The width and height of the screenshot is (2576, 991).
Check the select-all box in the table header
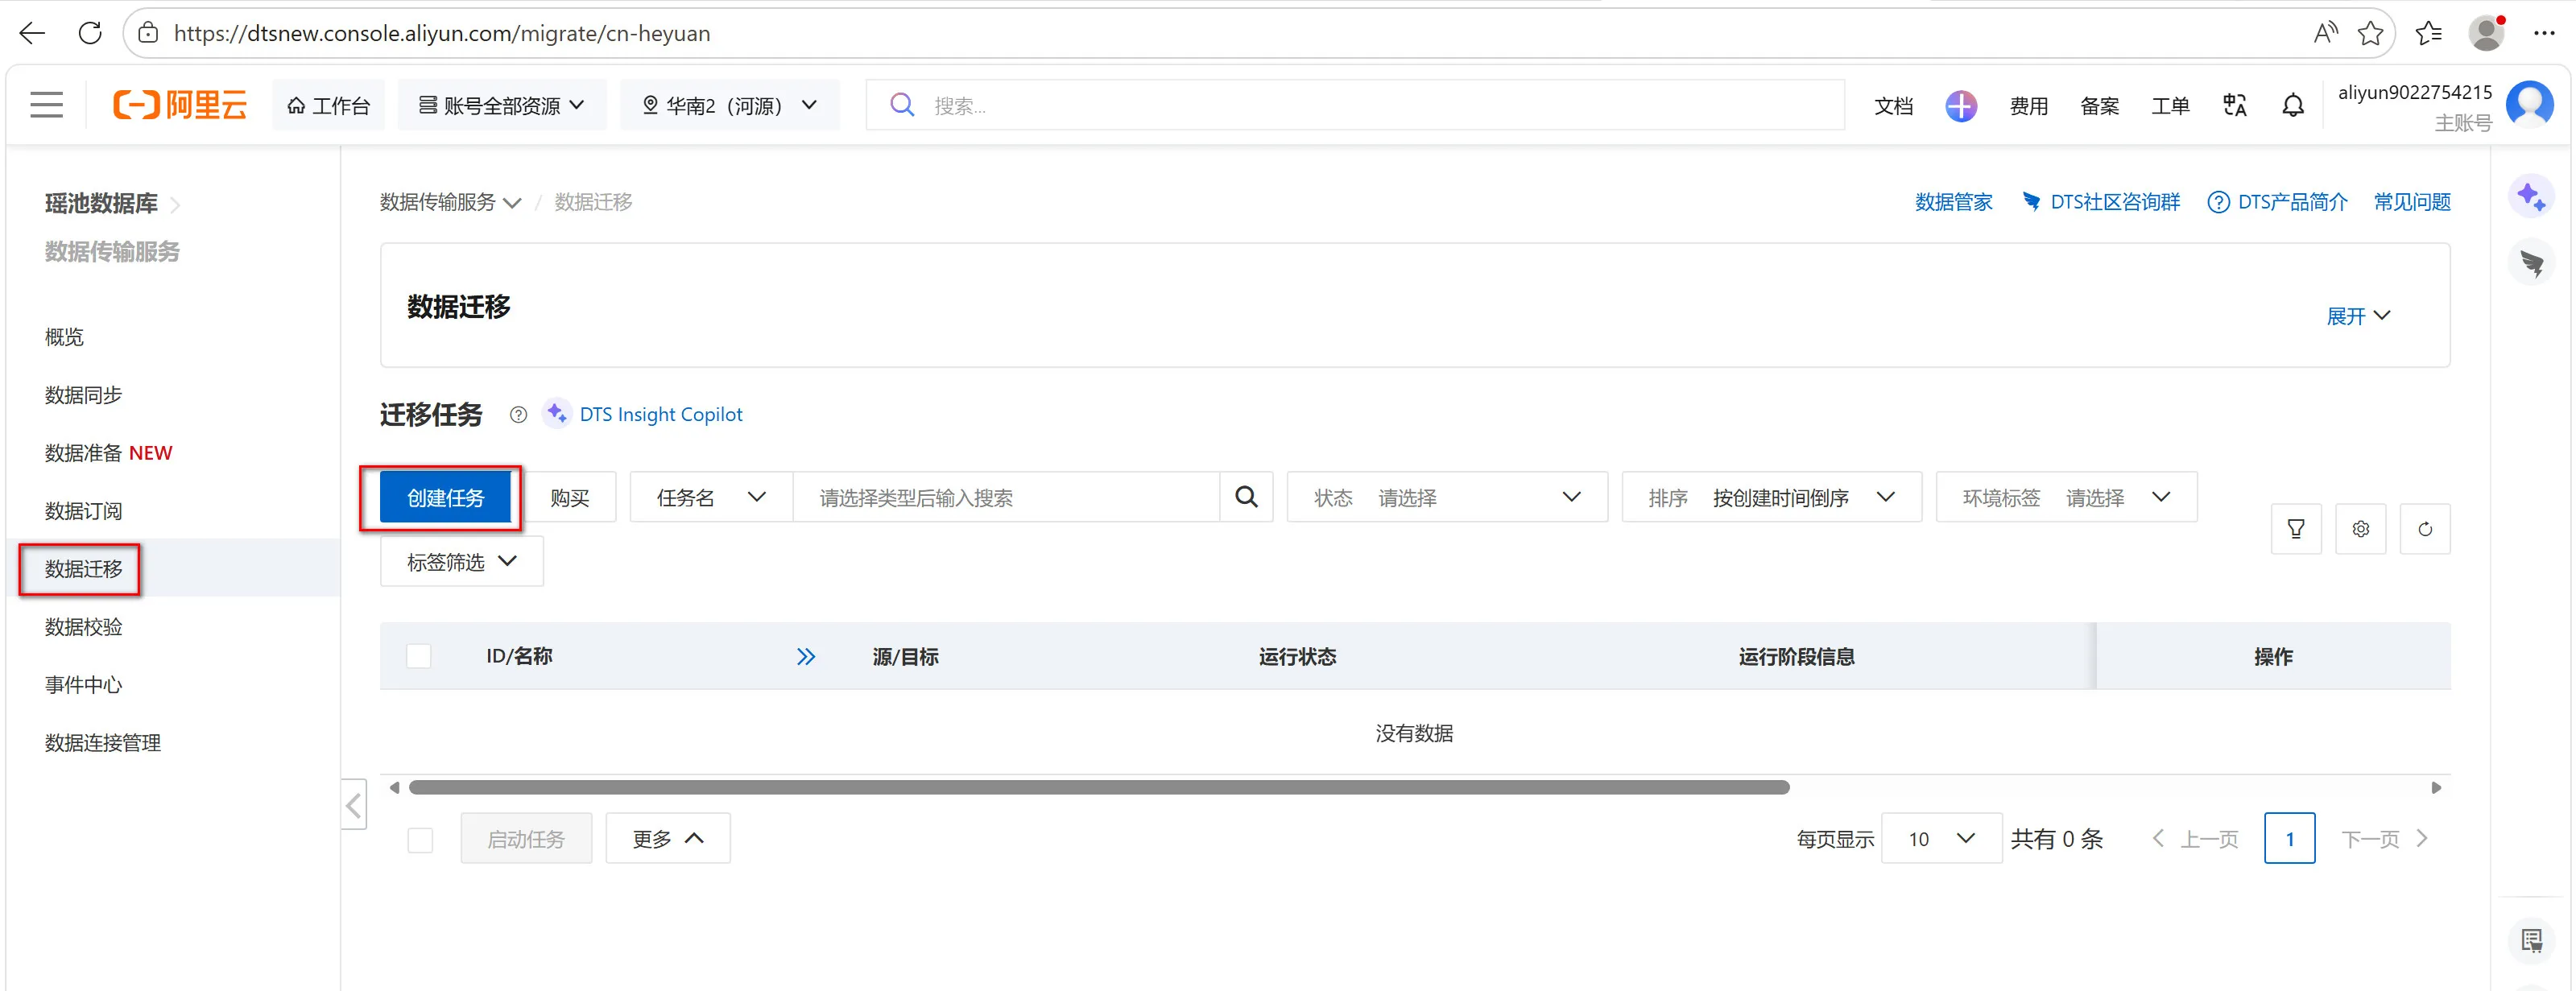tap(419, 657)
